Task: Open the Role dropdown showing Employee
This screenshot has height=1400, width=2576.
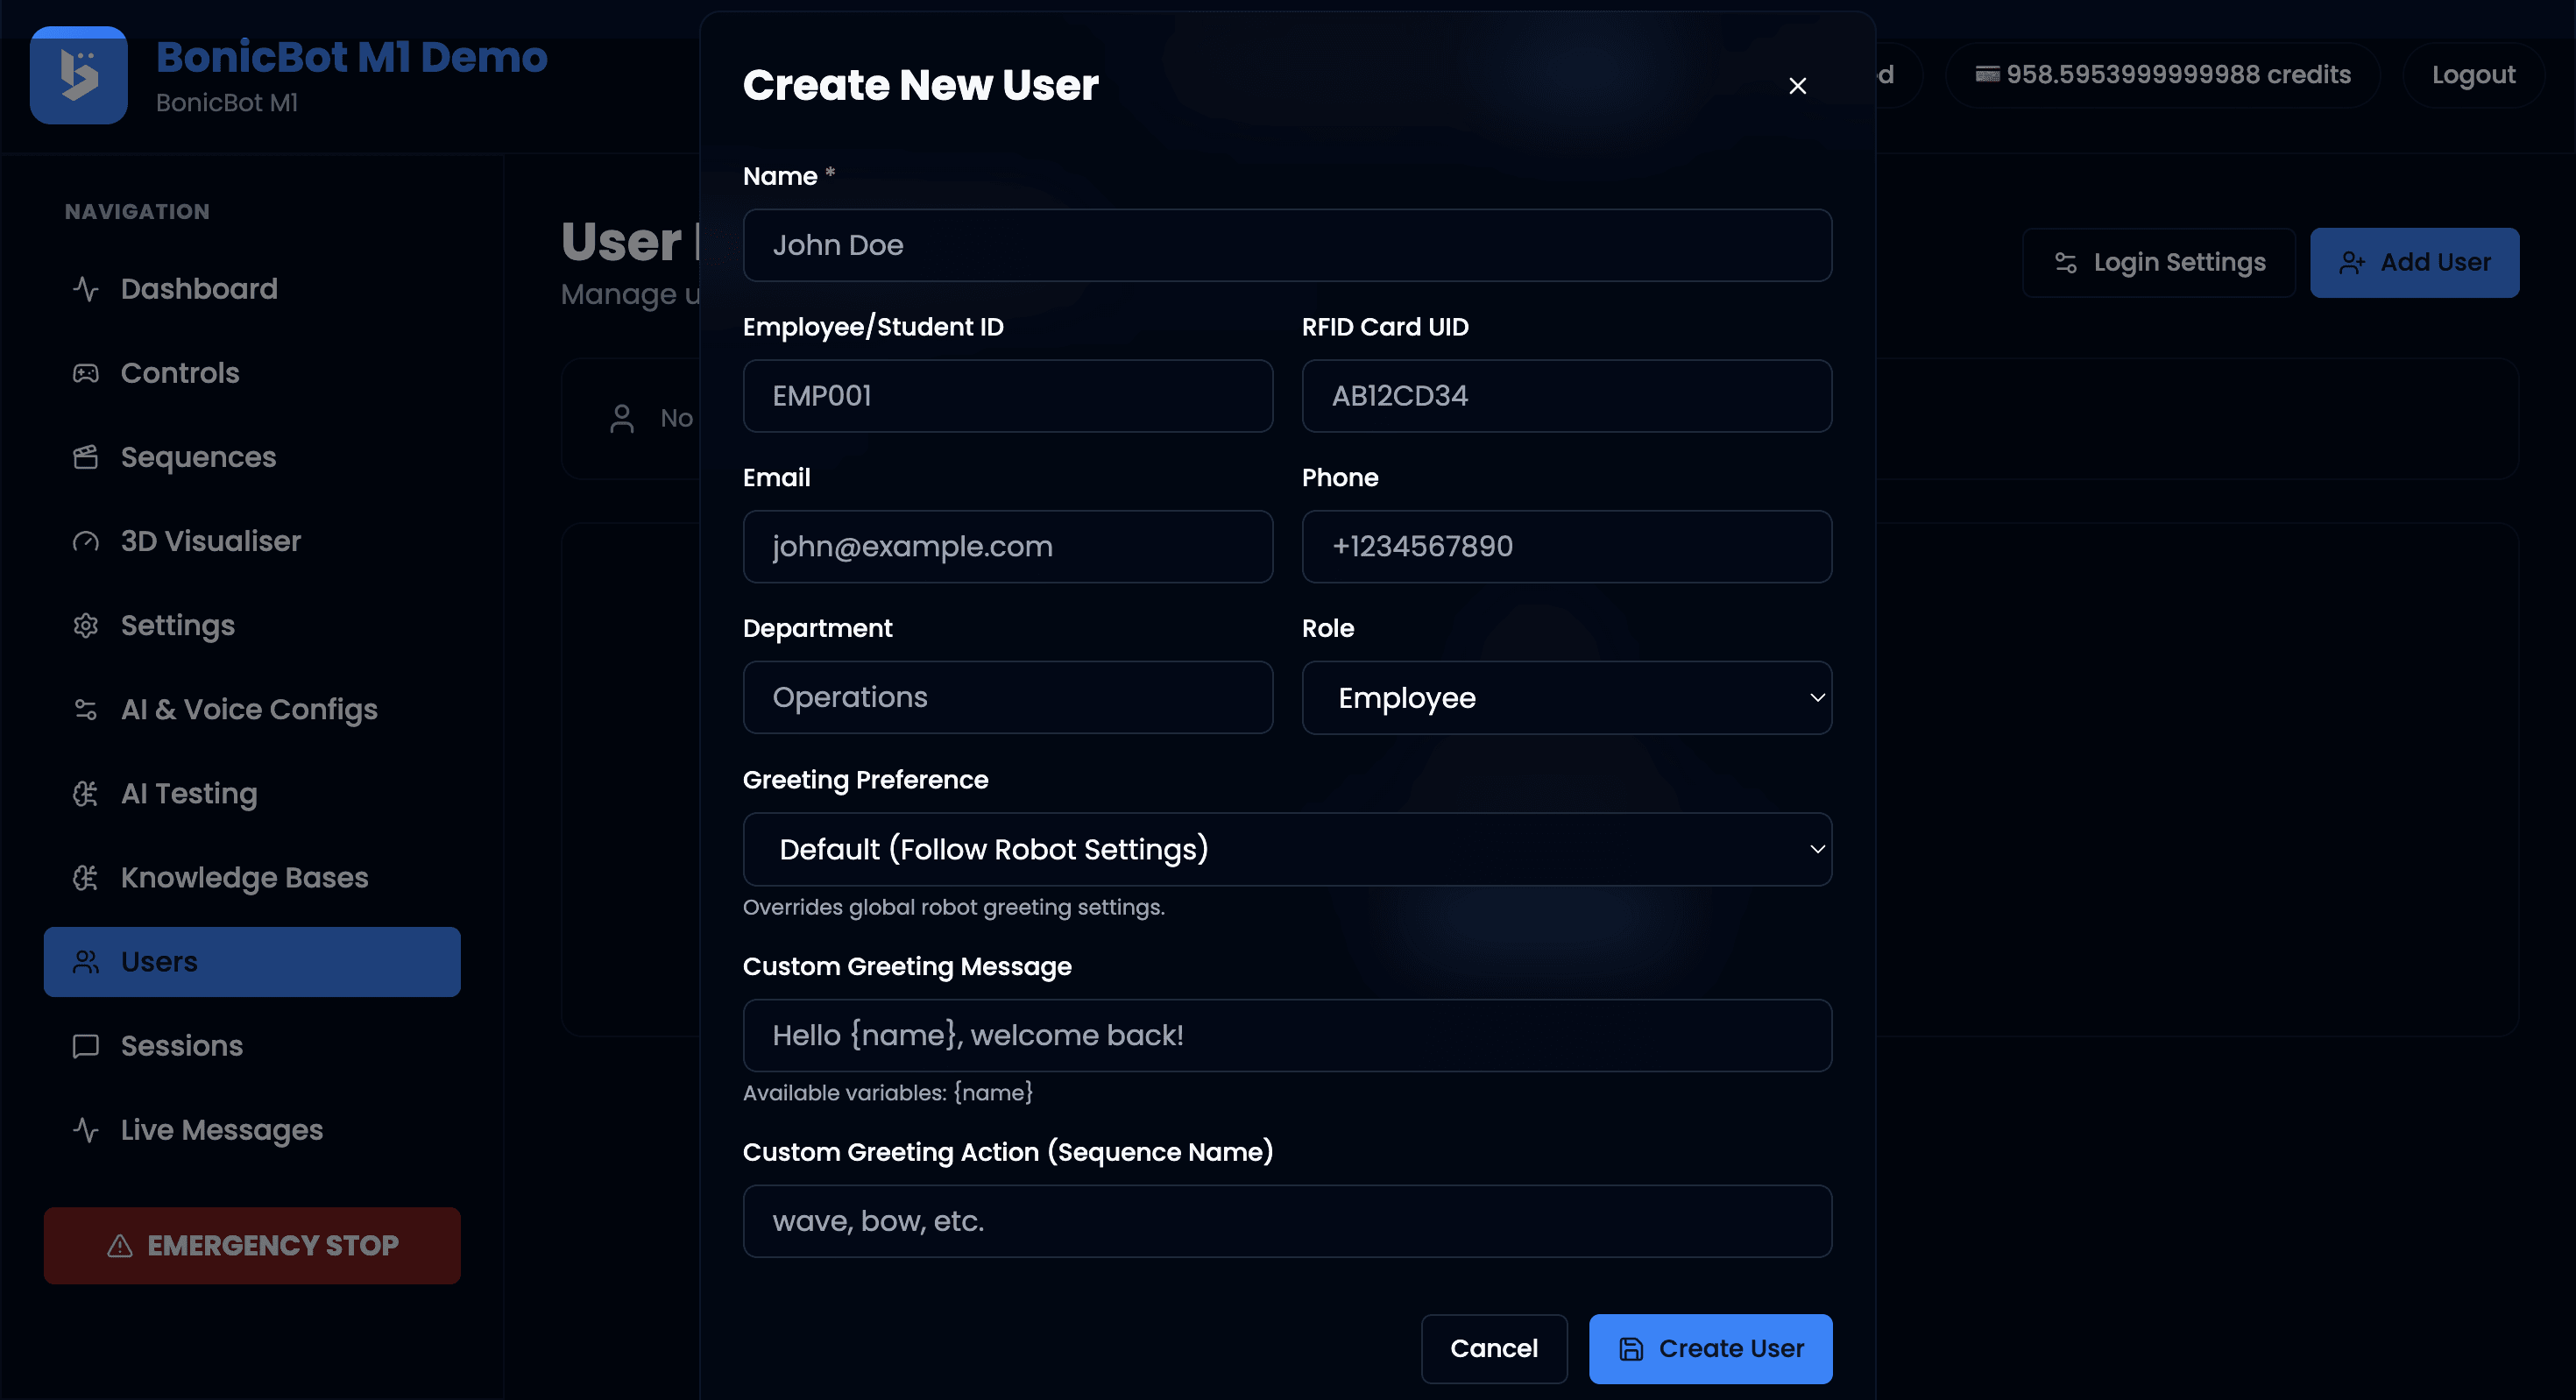Action: [x=1566, y=697]
